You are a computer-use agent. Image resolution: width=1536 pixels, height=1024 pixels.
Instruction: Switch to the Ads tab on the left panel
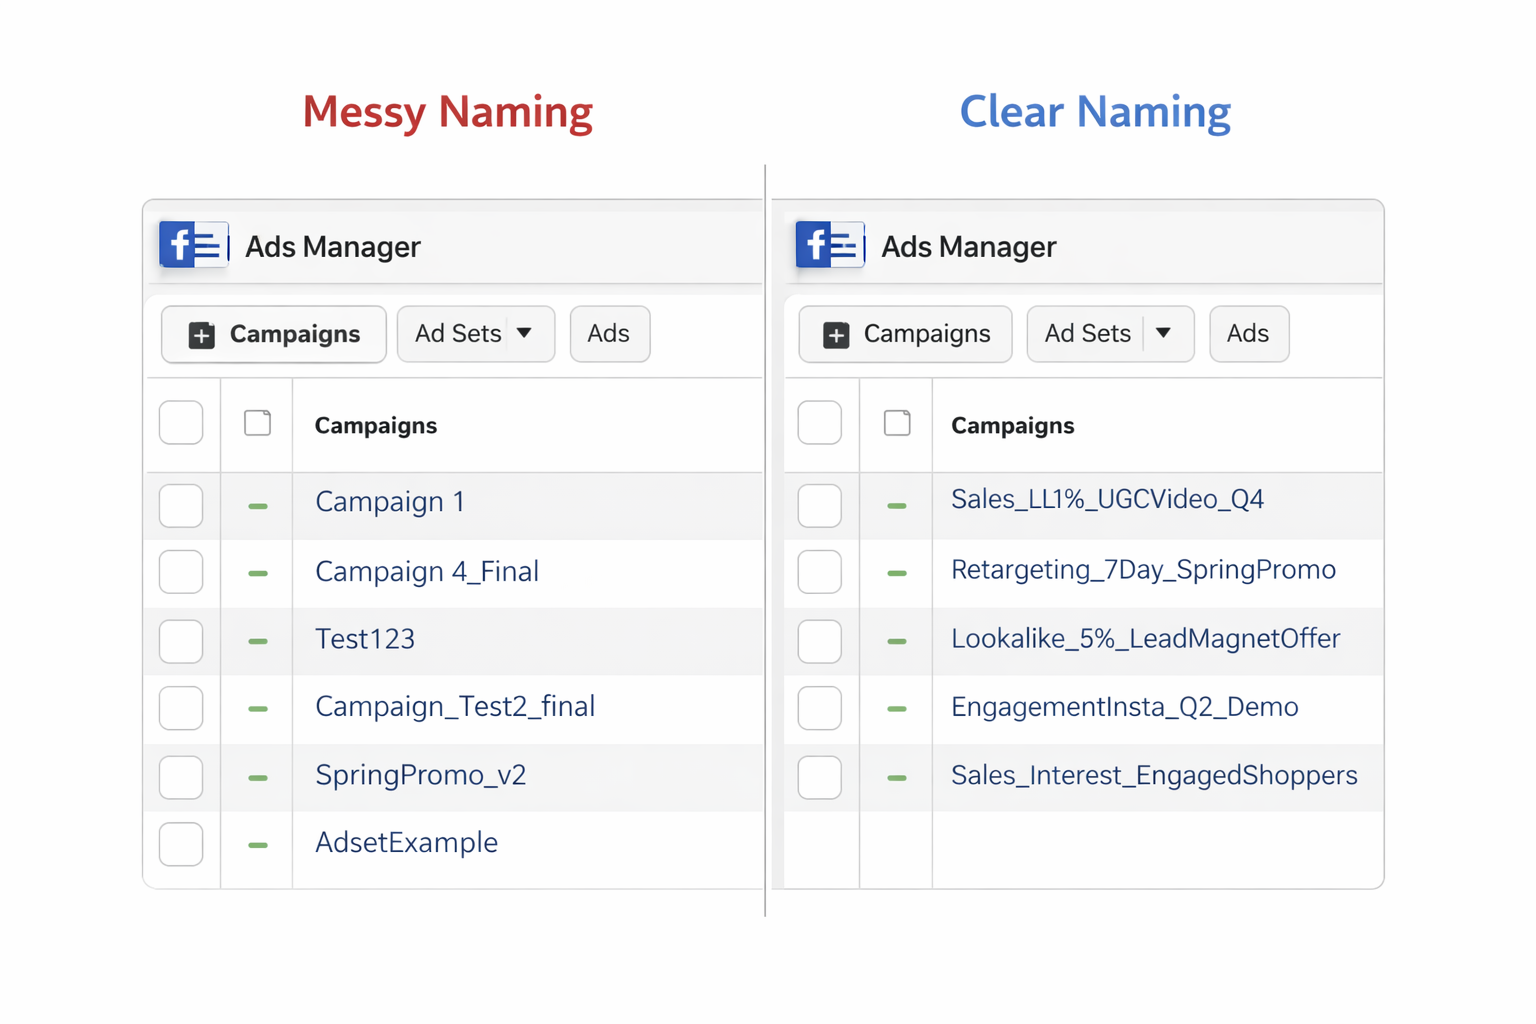[610, 334]
